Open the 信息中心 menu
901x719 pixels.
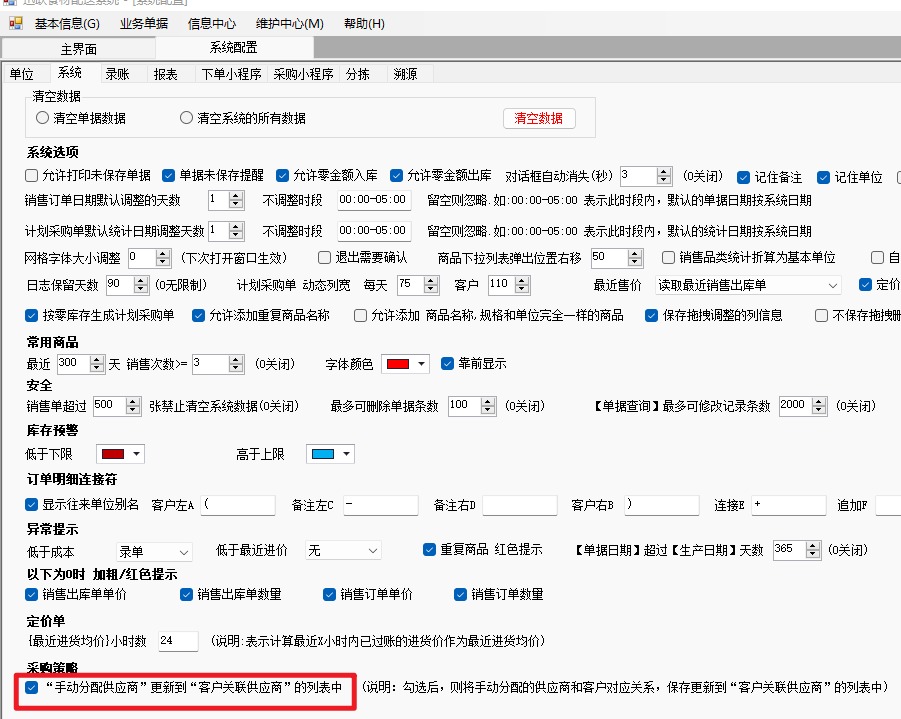tap(211, 24)
